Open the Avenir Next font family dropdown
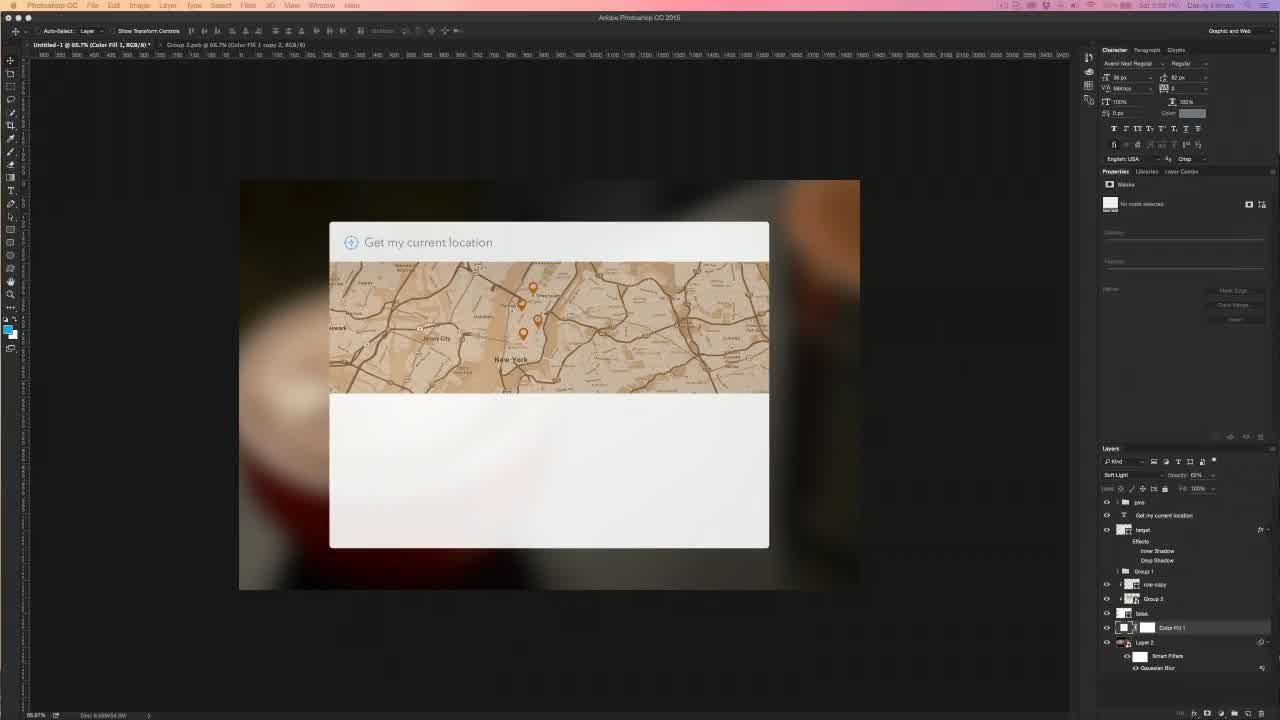This screenshot has height=720, width=1280. coord(1132,64)
